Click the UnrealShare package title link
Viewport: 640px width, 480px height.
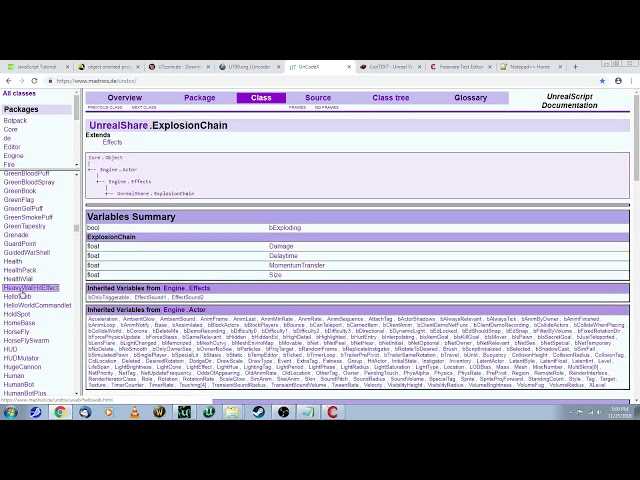118,125
